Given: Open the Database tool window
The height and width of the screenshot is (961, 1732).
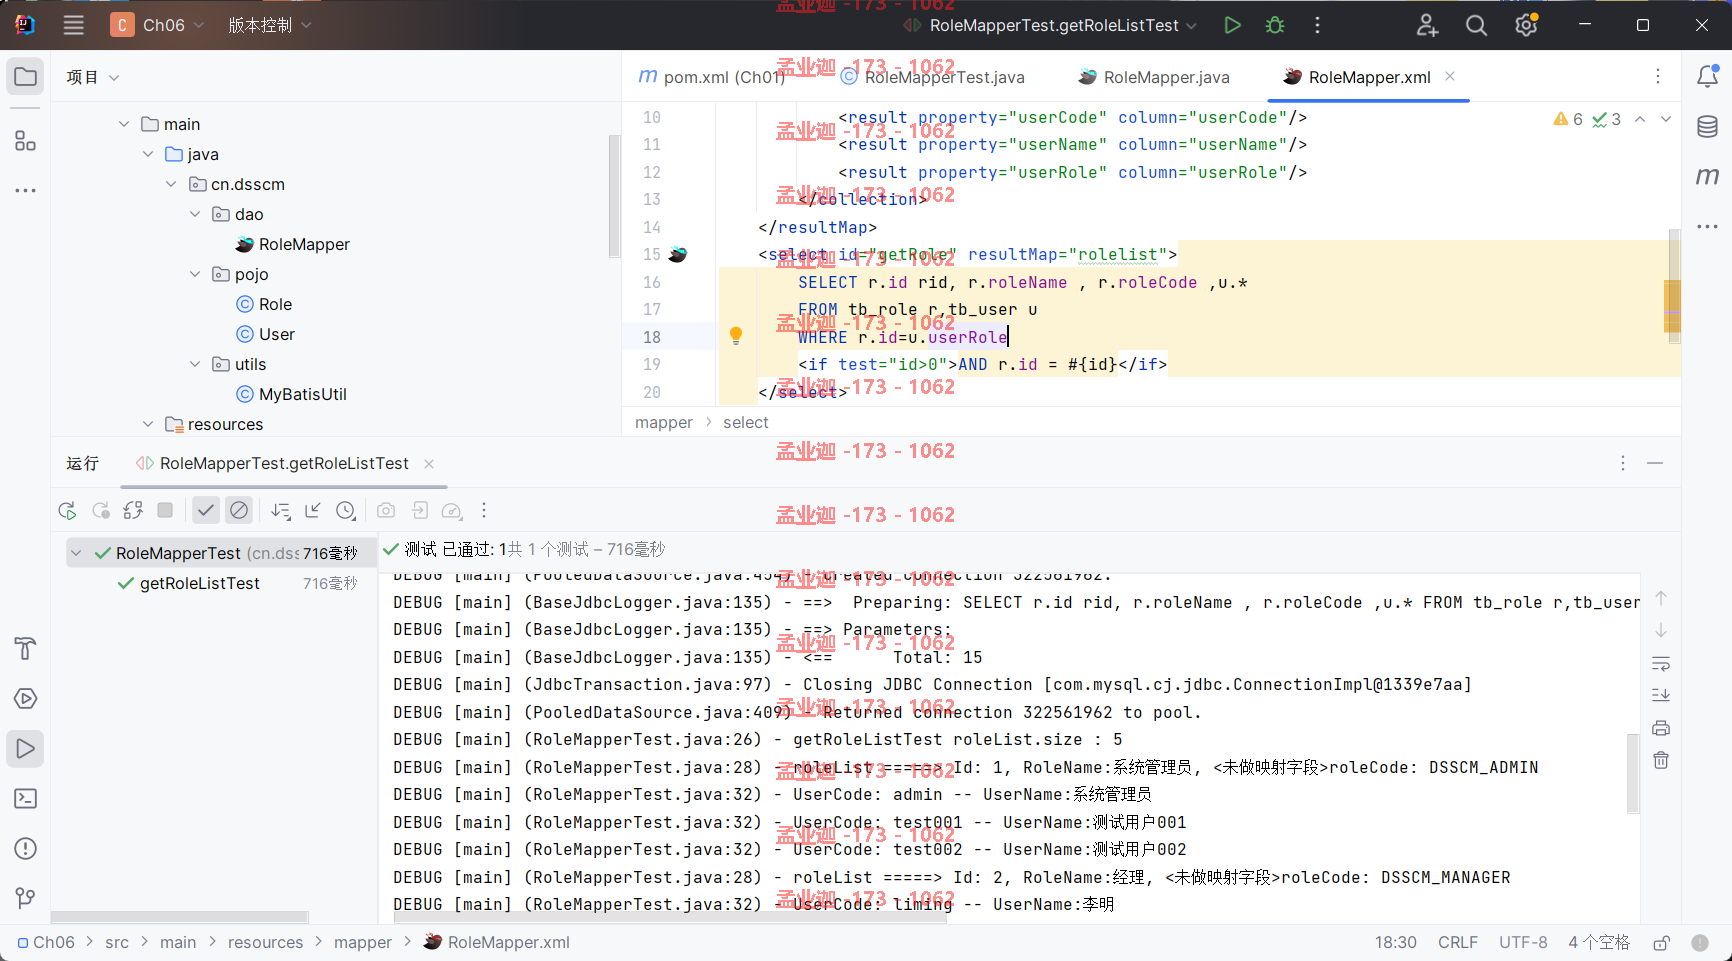Looking at the screenshot, I should (1707, 127).
